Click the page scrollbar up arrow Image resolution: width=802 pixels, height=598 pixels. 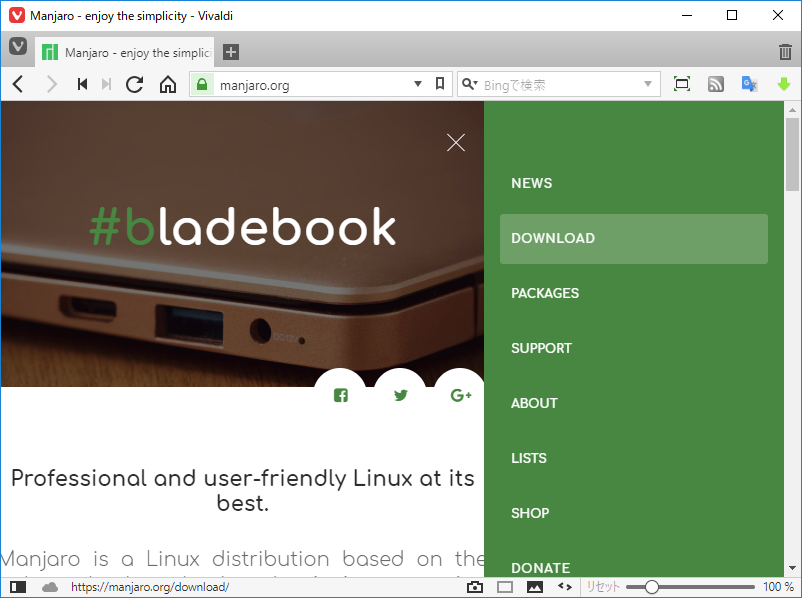(x=792, y=109)
